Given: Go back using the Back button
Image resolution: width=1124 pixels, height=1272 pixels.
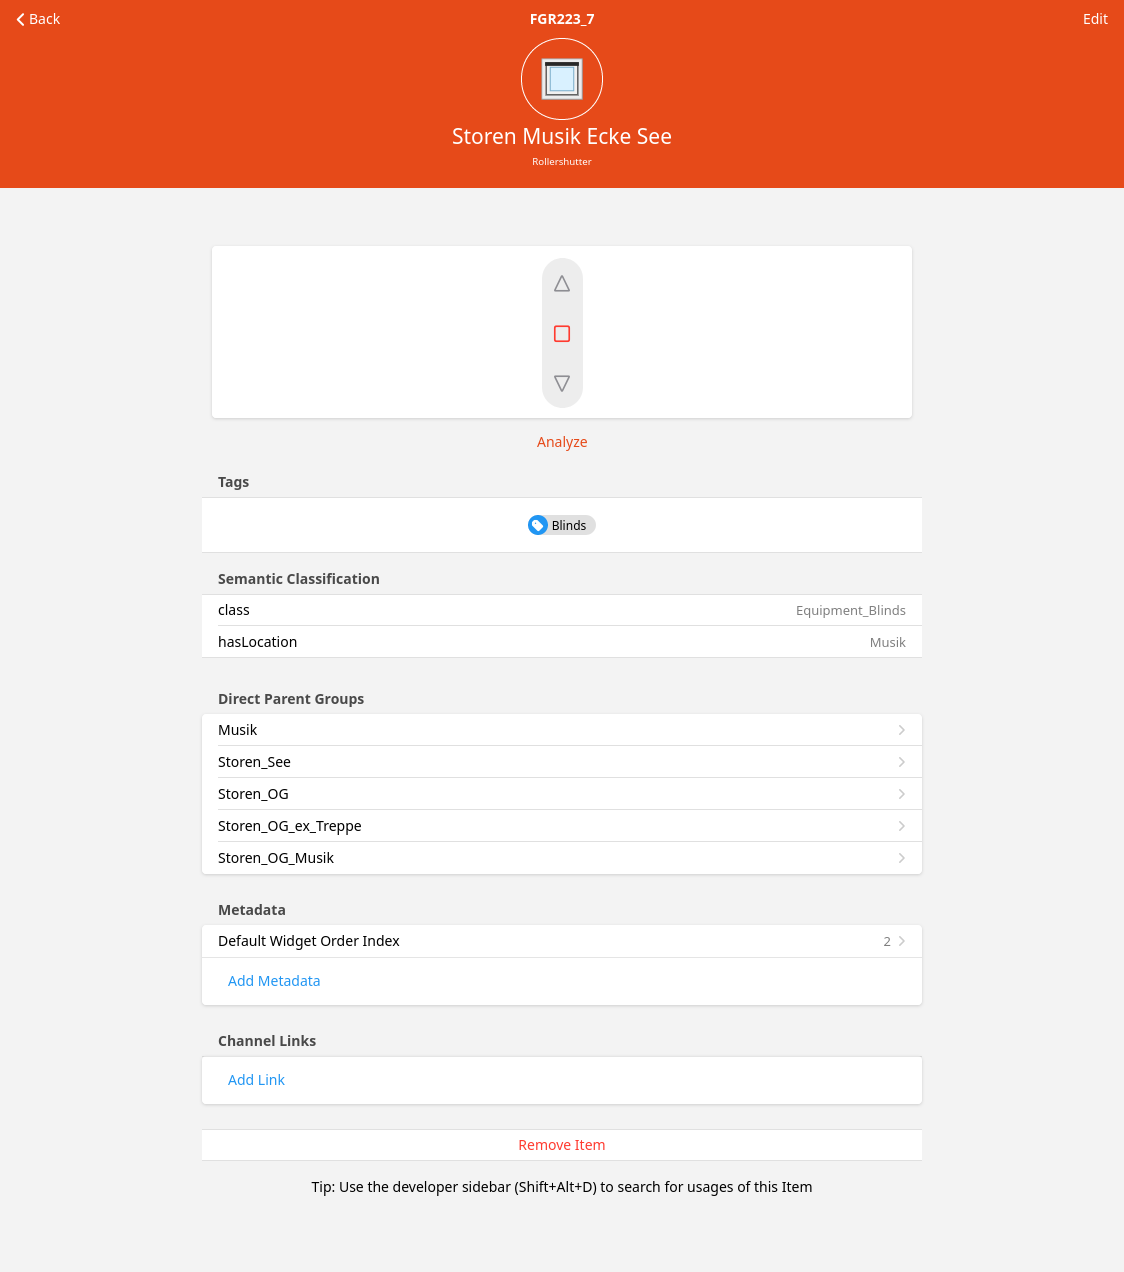Looking at the screenshot, I should [38, 19].
